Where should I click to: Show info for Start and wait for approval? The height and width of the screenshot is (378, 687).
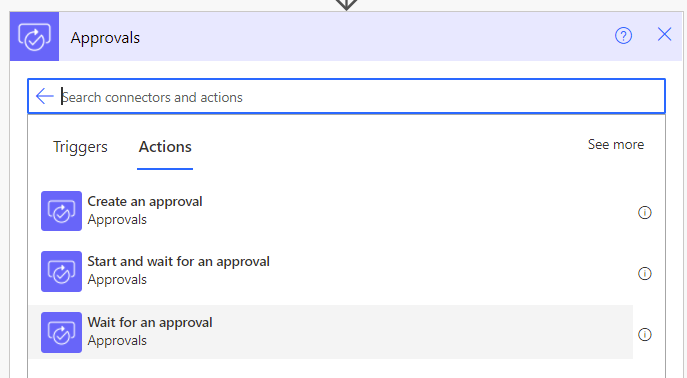(x=645, y=273)
